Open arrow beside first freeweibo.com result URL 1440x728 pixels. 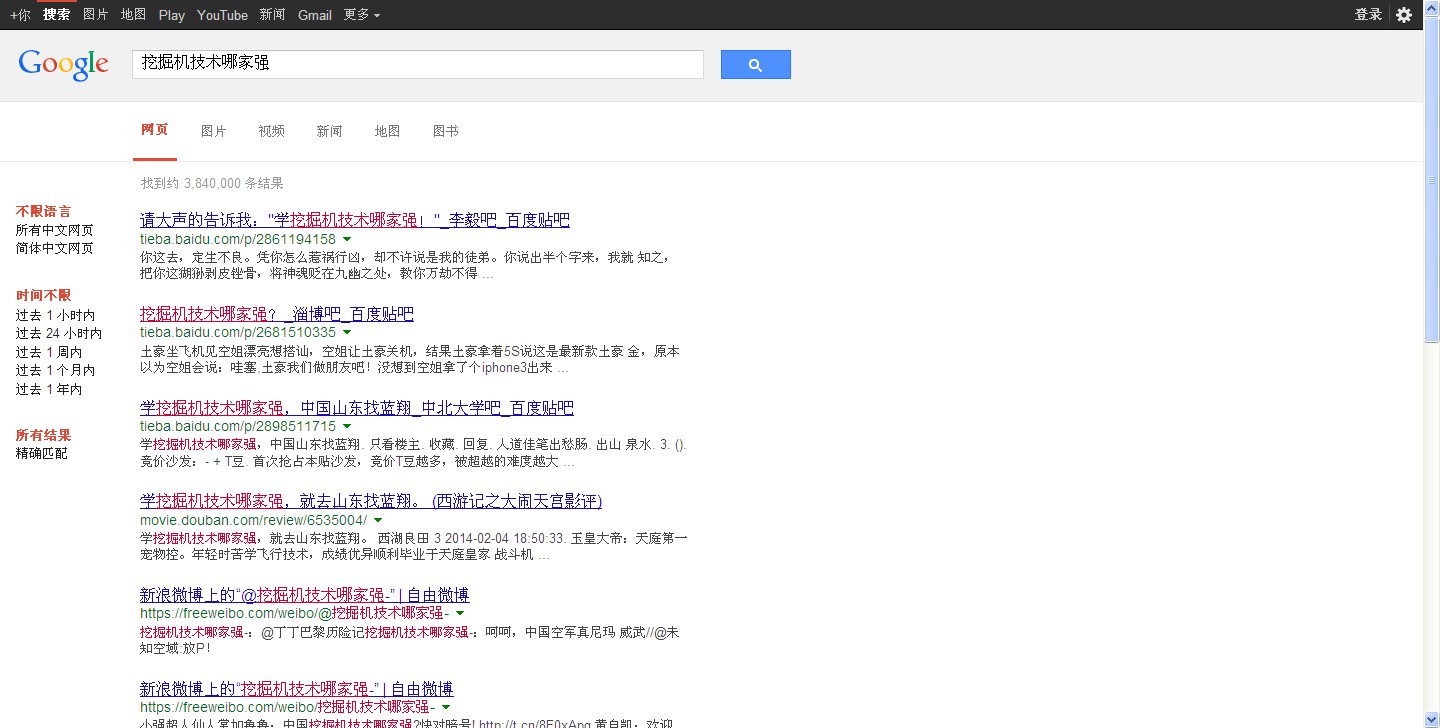[x=460, y=613]
